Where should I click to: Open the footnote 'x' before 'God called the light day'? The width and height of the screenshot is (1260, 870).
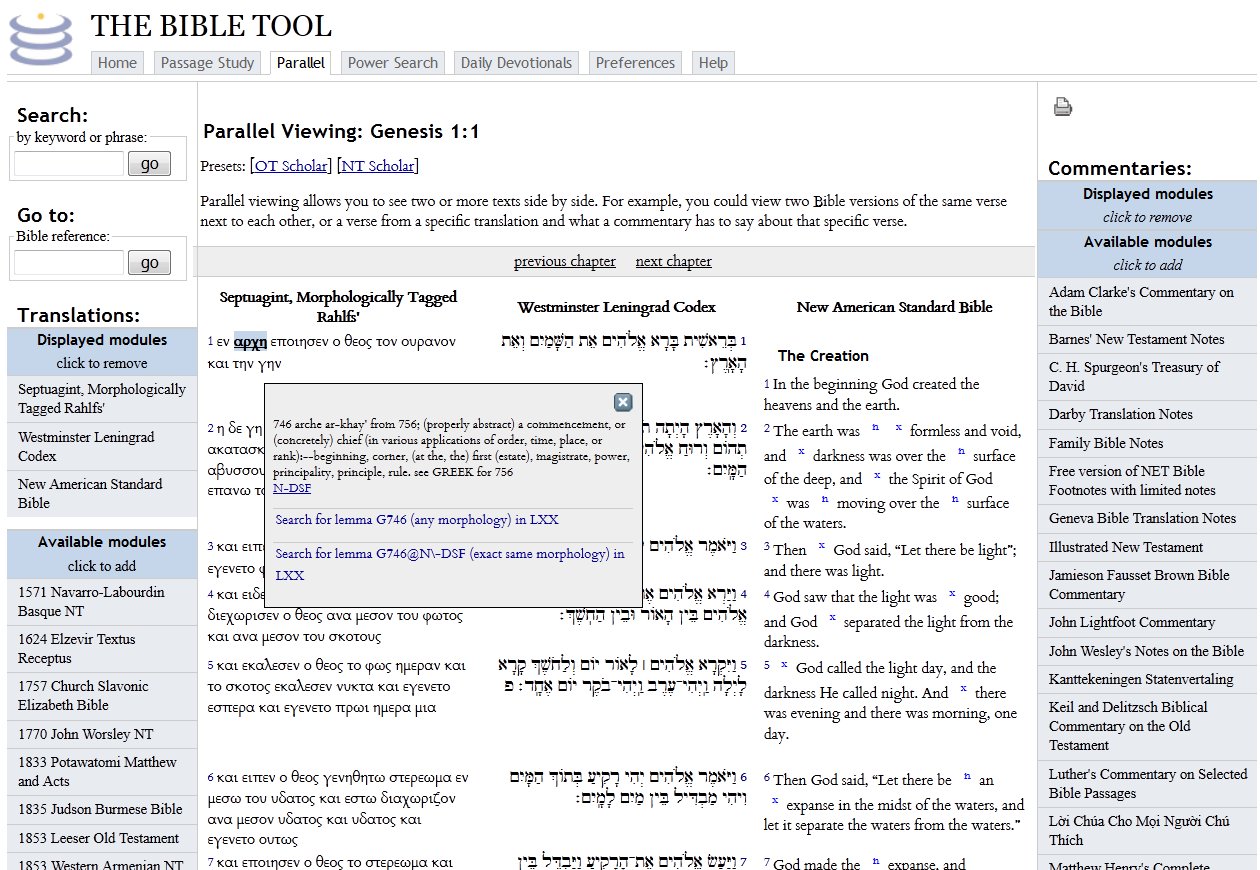point(784,664)
